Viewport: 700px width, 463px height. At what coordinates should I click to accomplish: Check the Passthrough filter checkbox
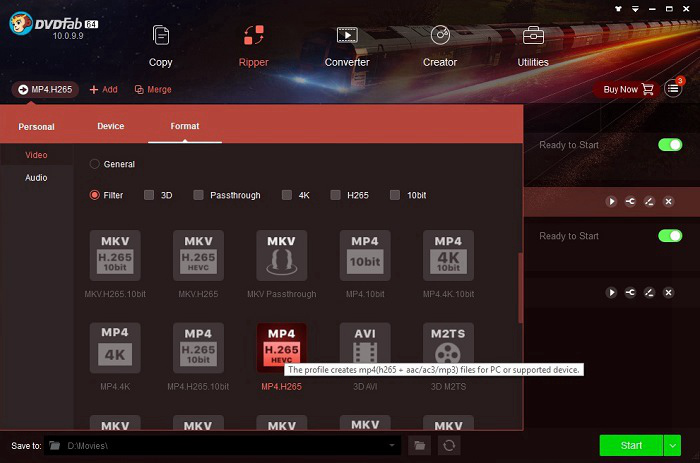tap(199, 195)
